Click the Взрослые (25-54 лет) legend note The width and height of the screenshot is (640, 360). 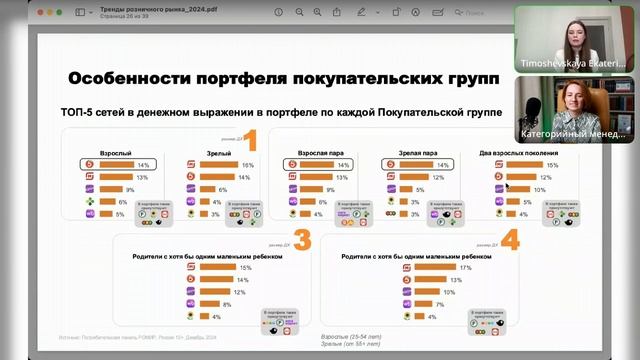pos(351,337)
